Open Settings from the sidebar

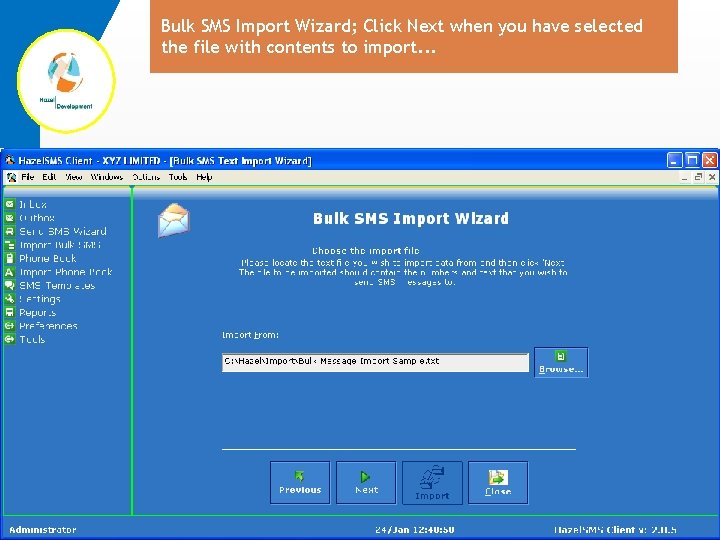pyautogui.click(x=39, y=299)
